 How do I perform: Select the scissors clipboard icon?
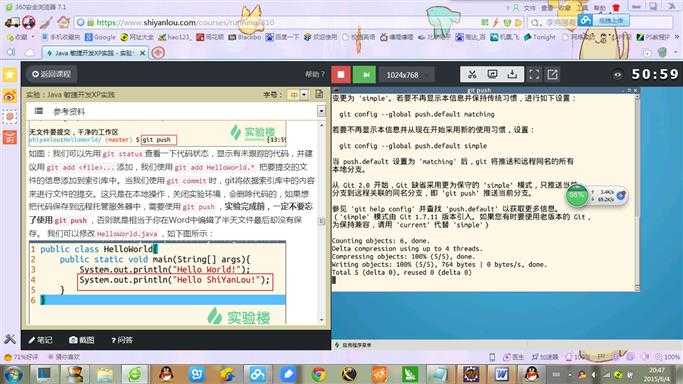(x=472, y=74)
